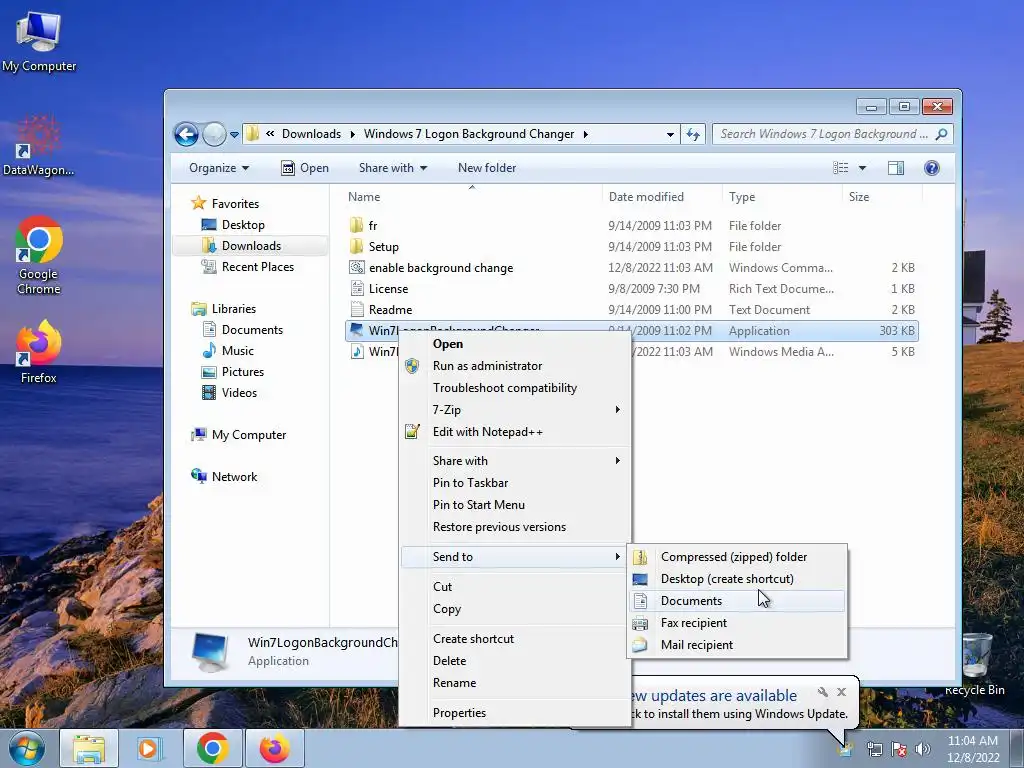Send to Fax recipient
The image size is (1024, 768).
pos(737,623)
